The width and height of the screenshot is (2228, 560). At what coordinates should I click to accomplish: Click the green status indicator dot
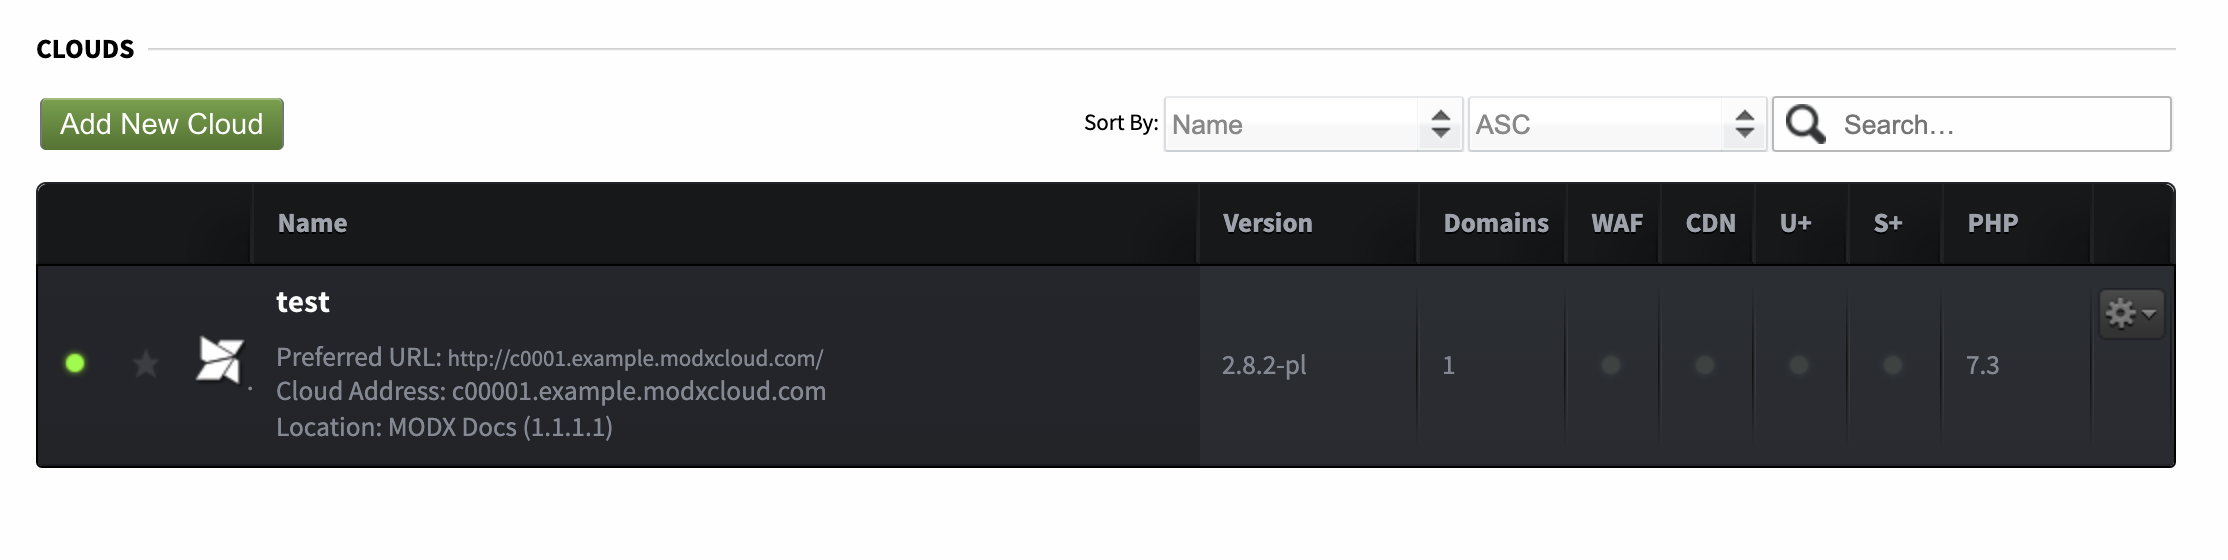click(x=75, y=363)
